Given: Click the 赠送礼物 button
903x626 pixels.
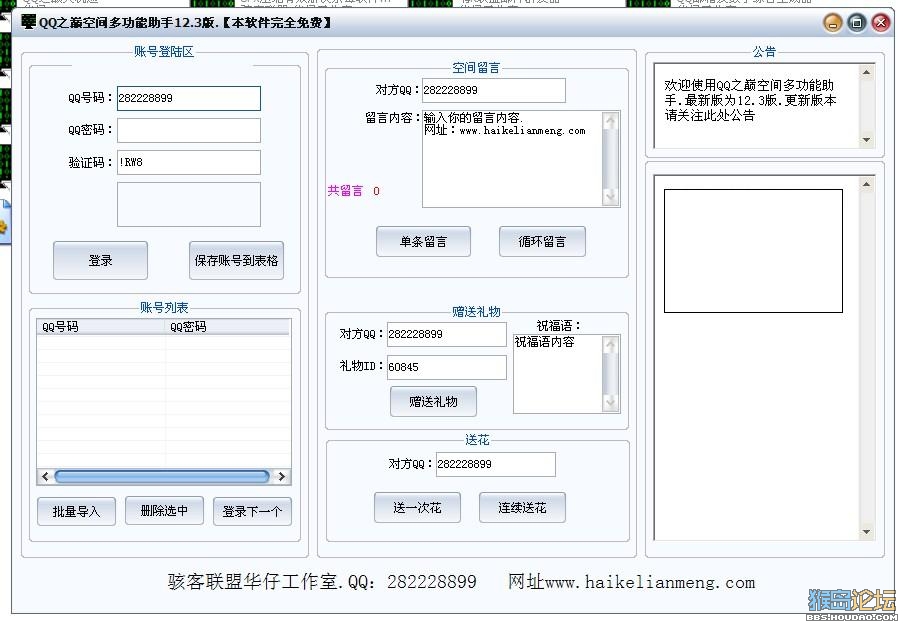Looking at the screenshot, I should pyautogui.click(x=433, y=401).
